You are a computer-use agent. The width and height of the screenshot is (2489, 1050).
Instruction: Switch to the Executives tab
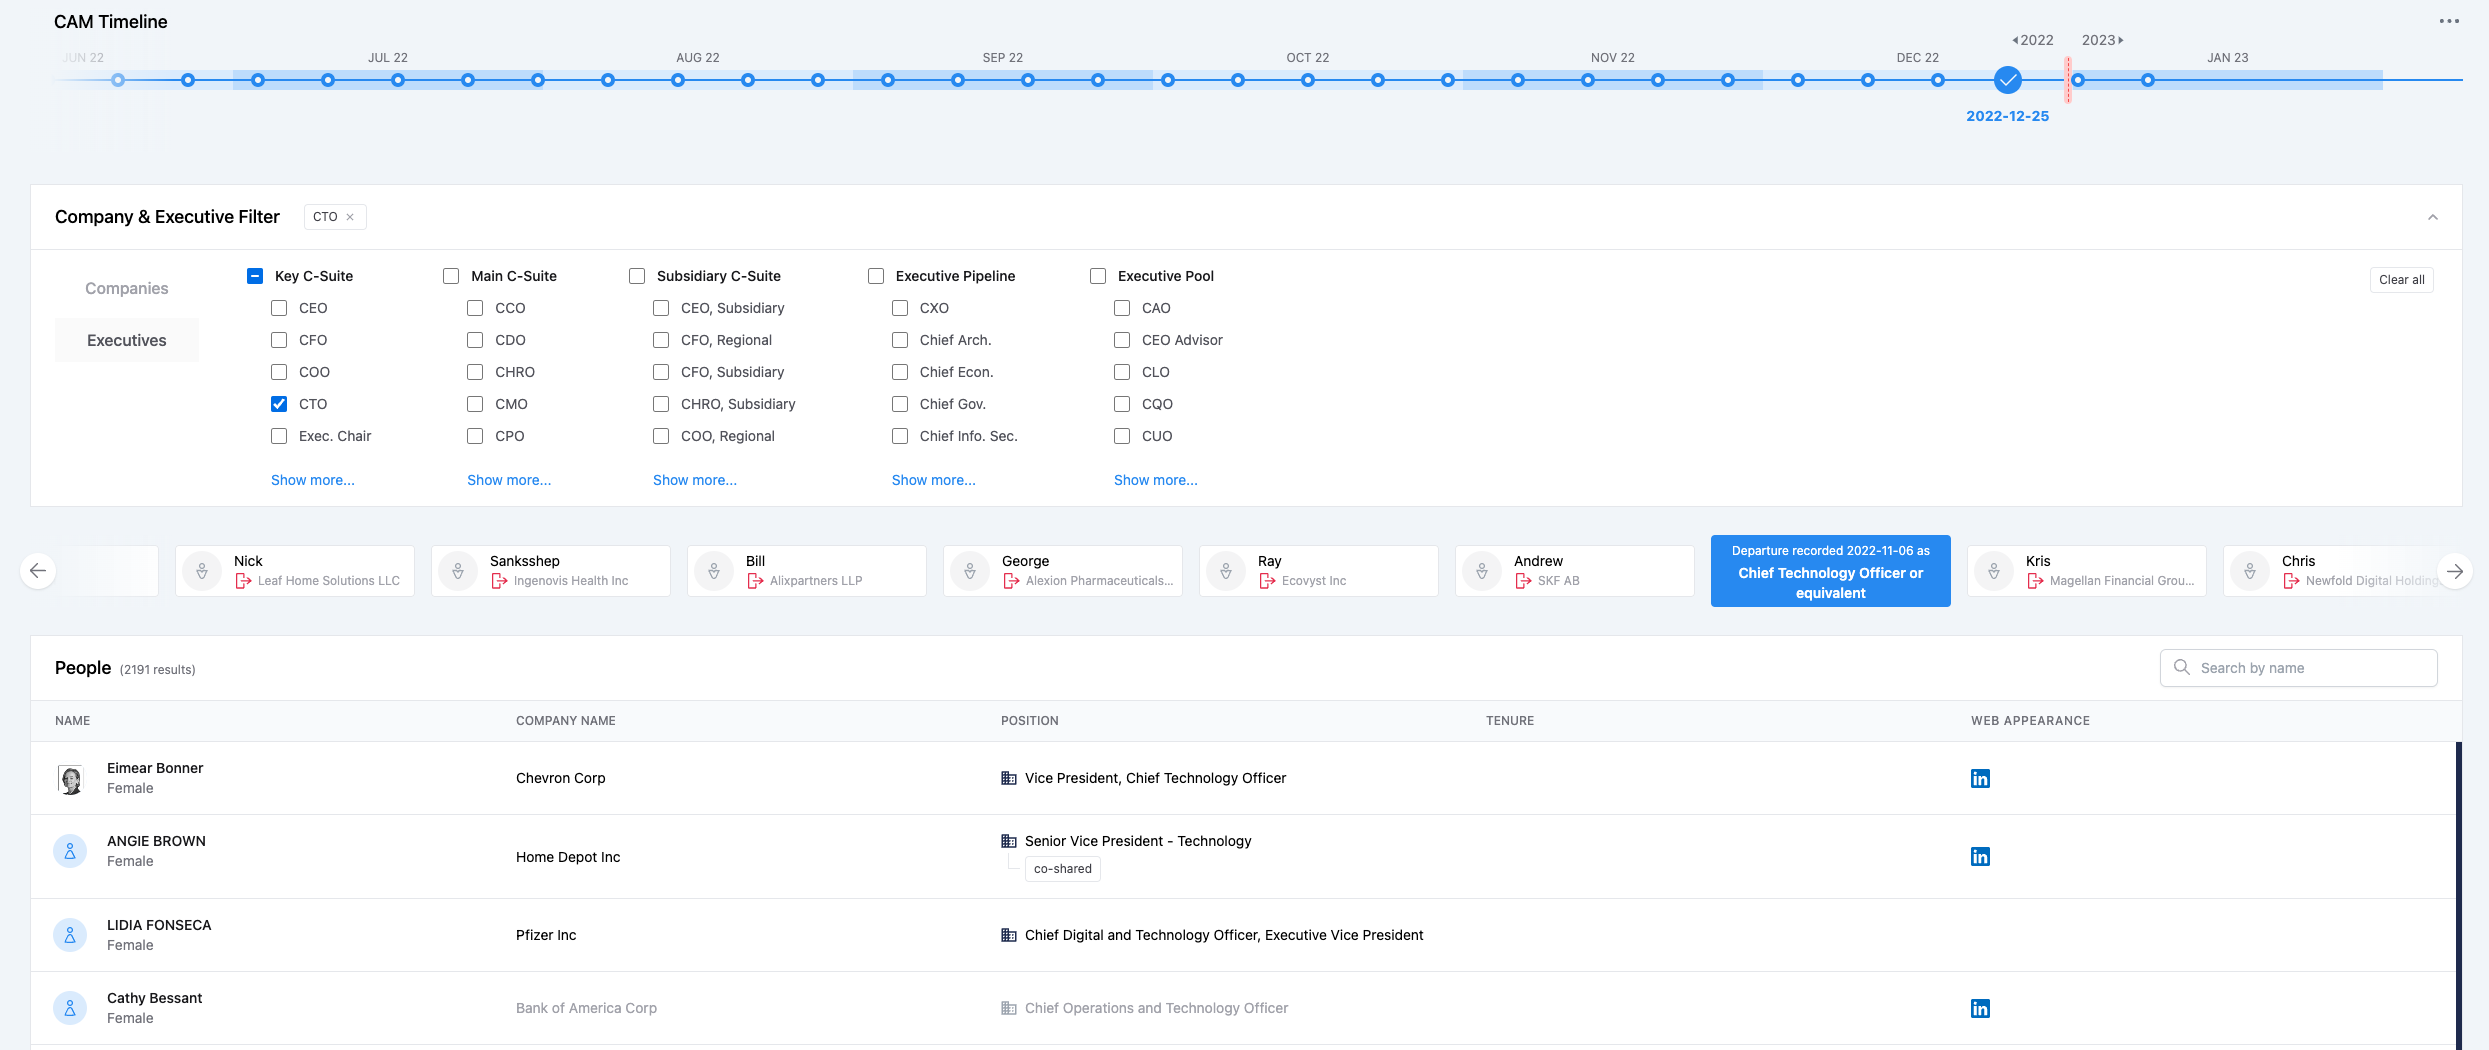(x=127, y=340)
